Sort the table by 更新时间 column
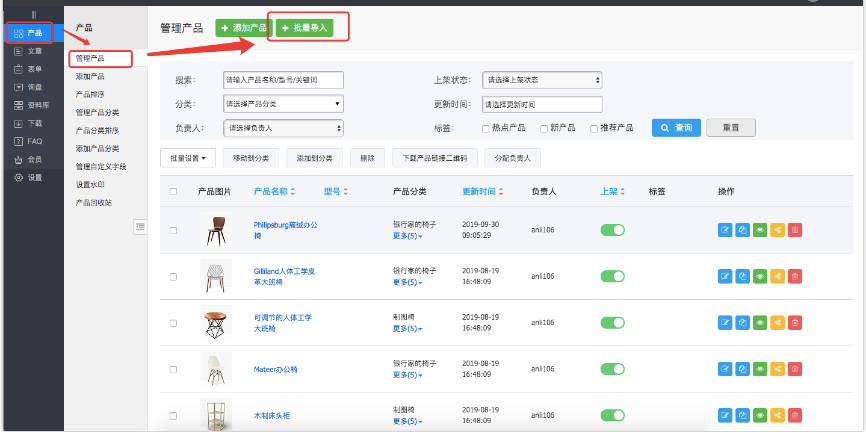The image size is (866, 432). pos(482,191)
